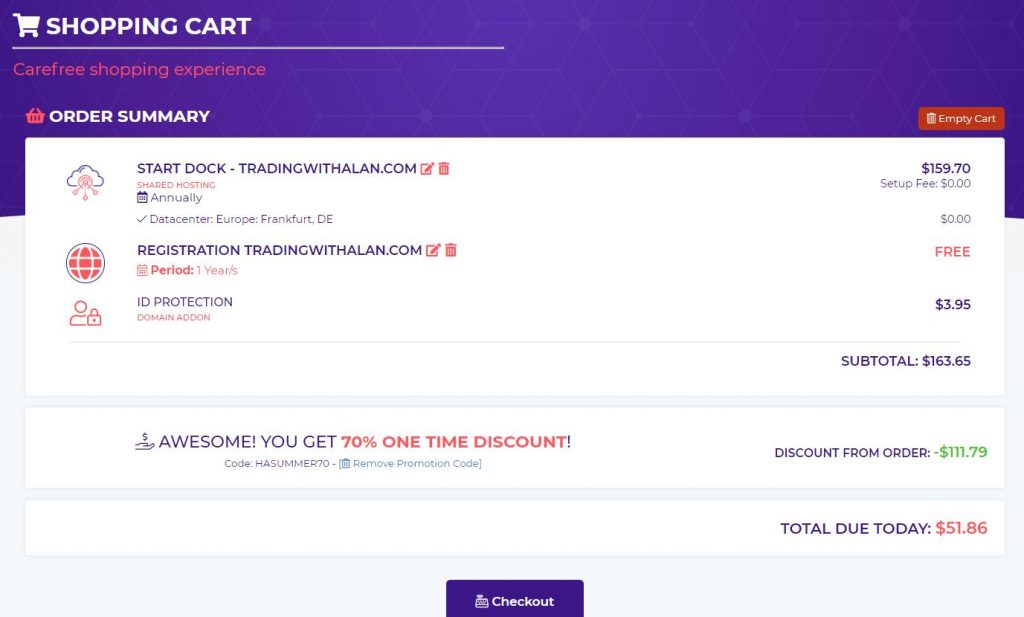Click the shared hosting cloud icon
This screenshot has width=1024, height=617.
[85, 182]
